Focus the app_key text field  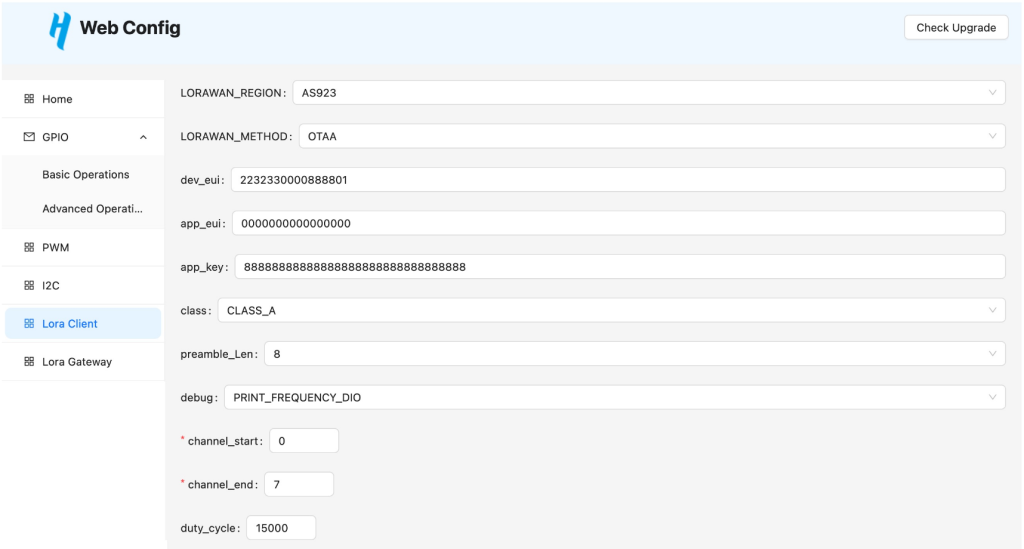pos(619,267)
